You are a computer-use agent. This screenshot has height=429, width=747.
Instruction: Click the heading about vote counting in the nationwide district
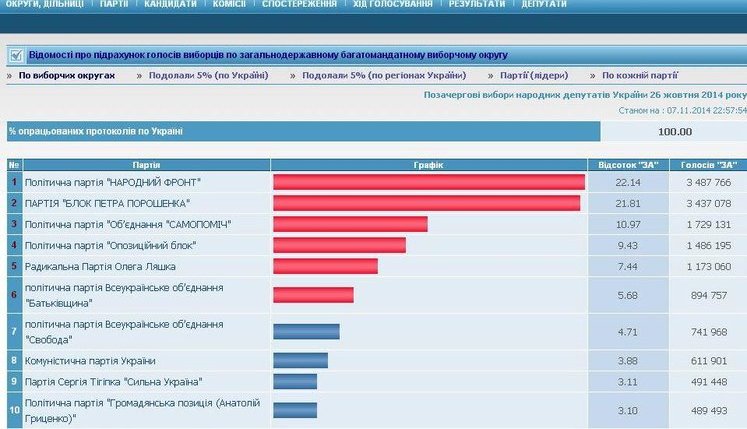click(268, 55)
